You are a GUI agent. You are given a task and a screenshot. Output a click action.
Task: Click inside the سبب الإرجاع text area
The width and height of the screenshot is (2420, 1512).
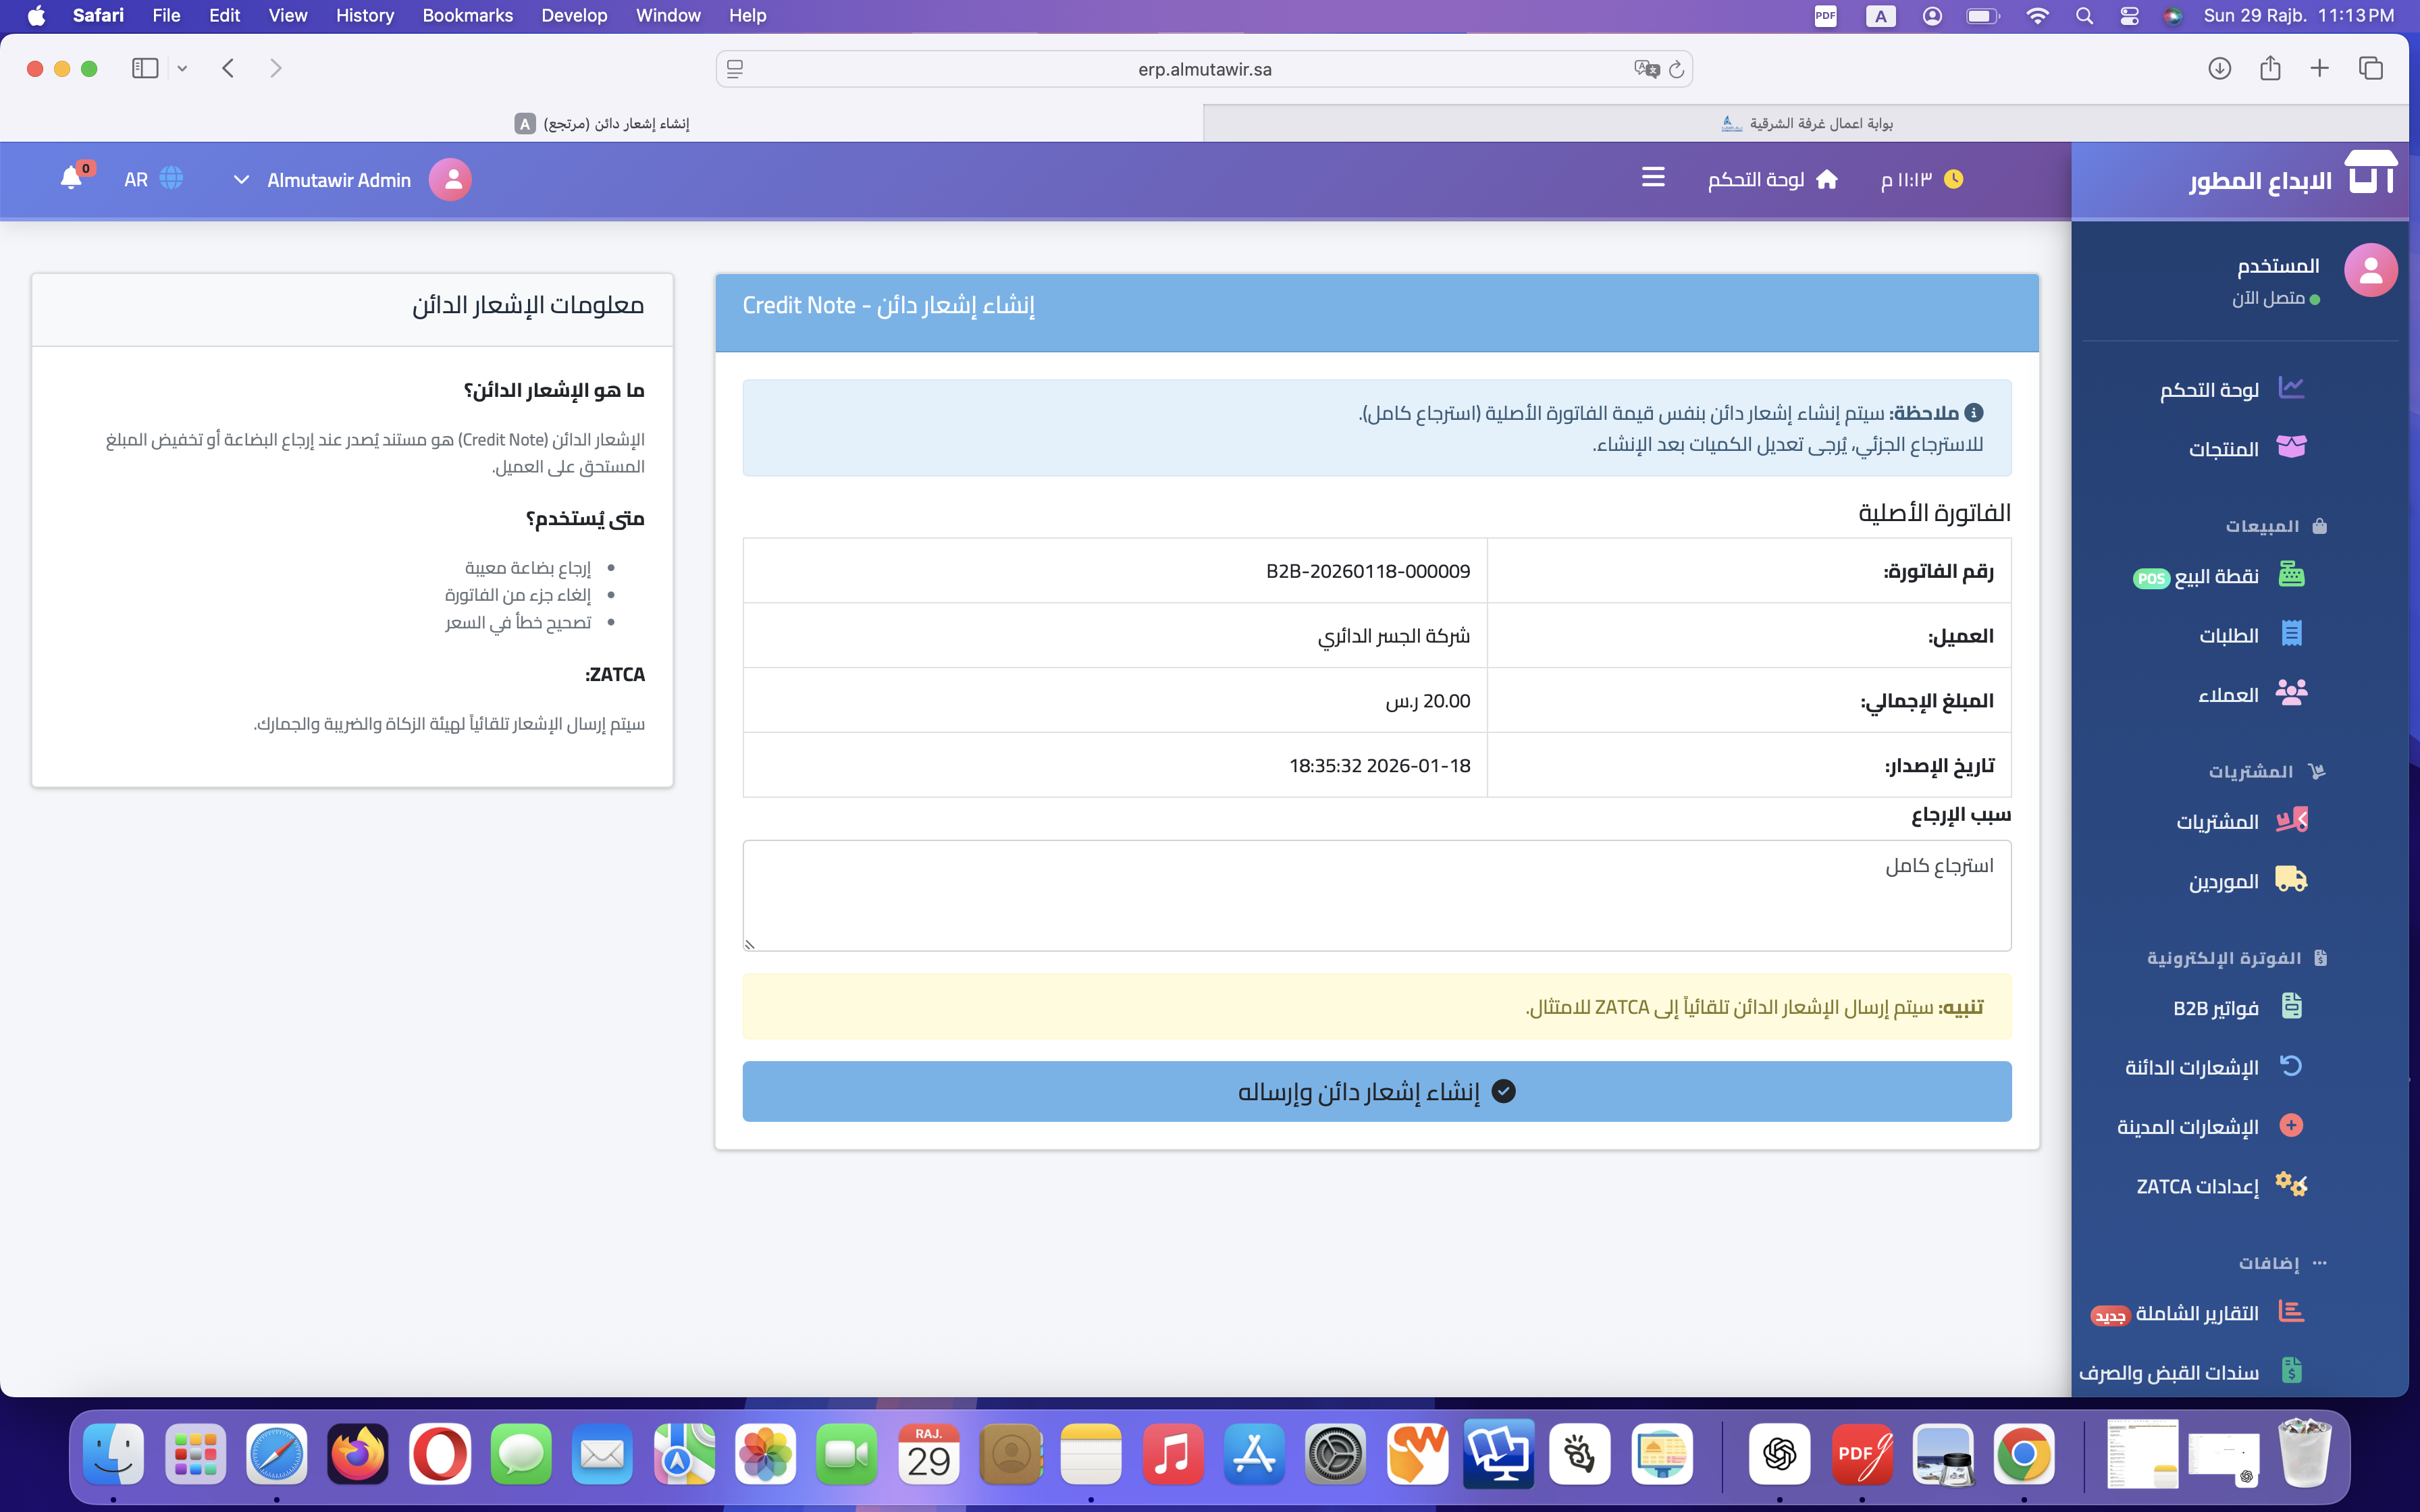(x=1375, y=895)
